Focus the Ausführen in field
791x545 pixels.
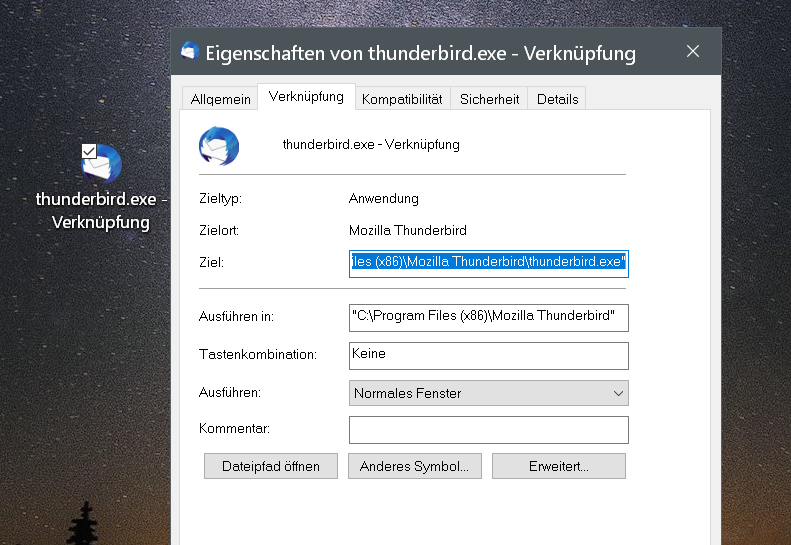click(x=488, y=317)
